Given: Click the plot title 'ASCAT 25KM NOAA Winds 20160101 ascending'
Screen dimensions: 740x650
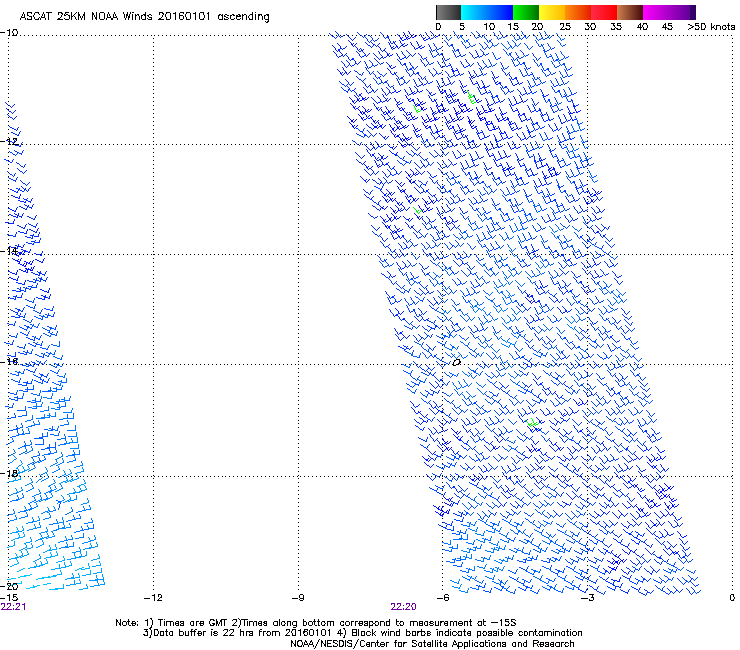Looking at the screenshot, I should click(x=144, y=16).
